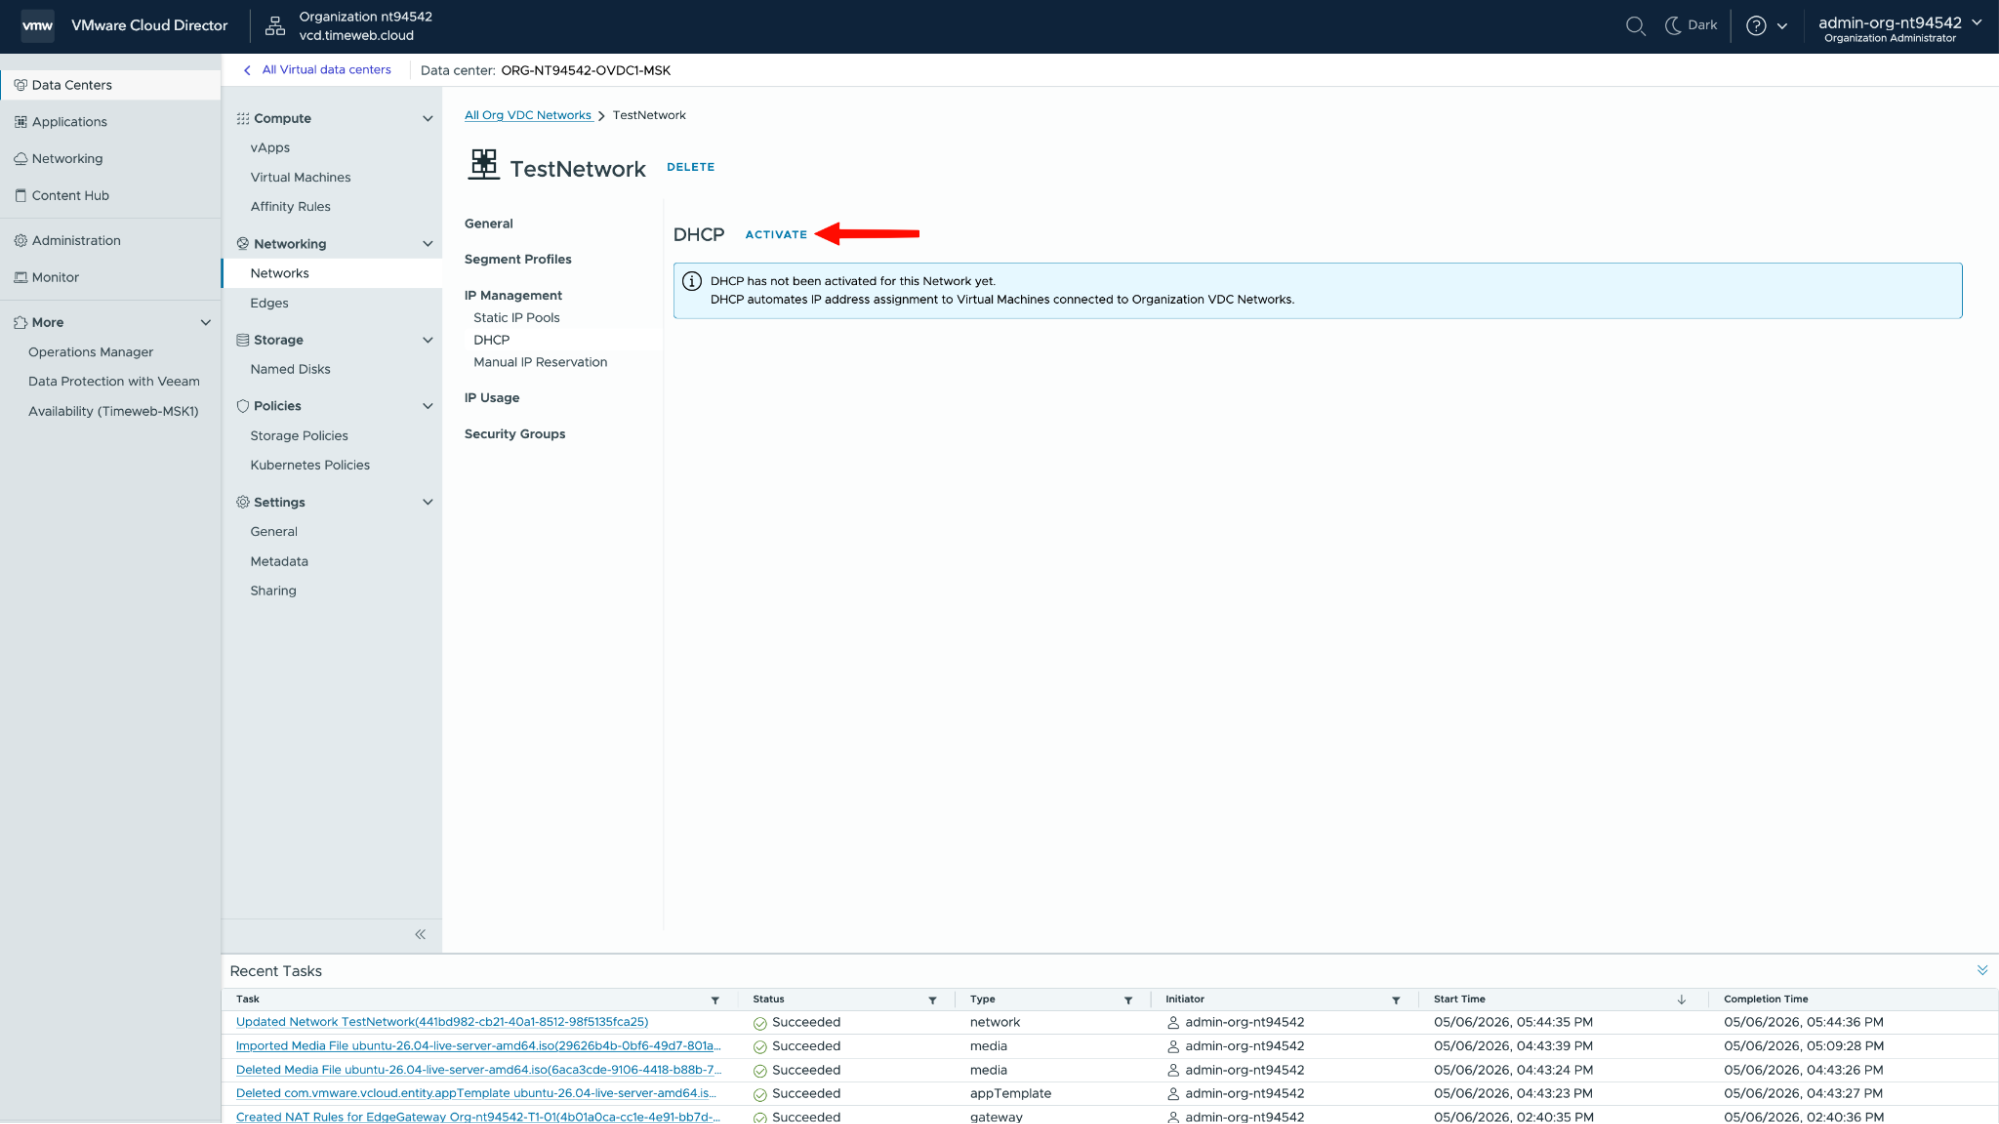This screenshot has width=1999, height=1124.
Task: Click the Applications sidebar icon
Action: pyautogui.click(x=20, y=122)
